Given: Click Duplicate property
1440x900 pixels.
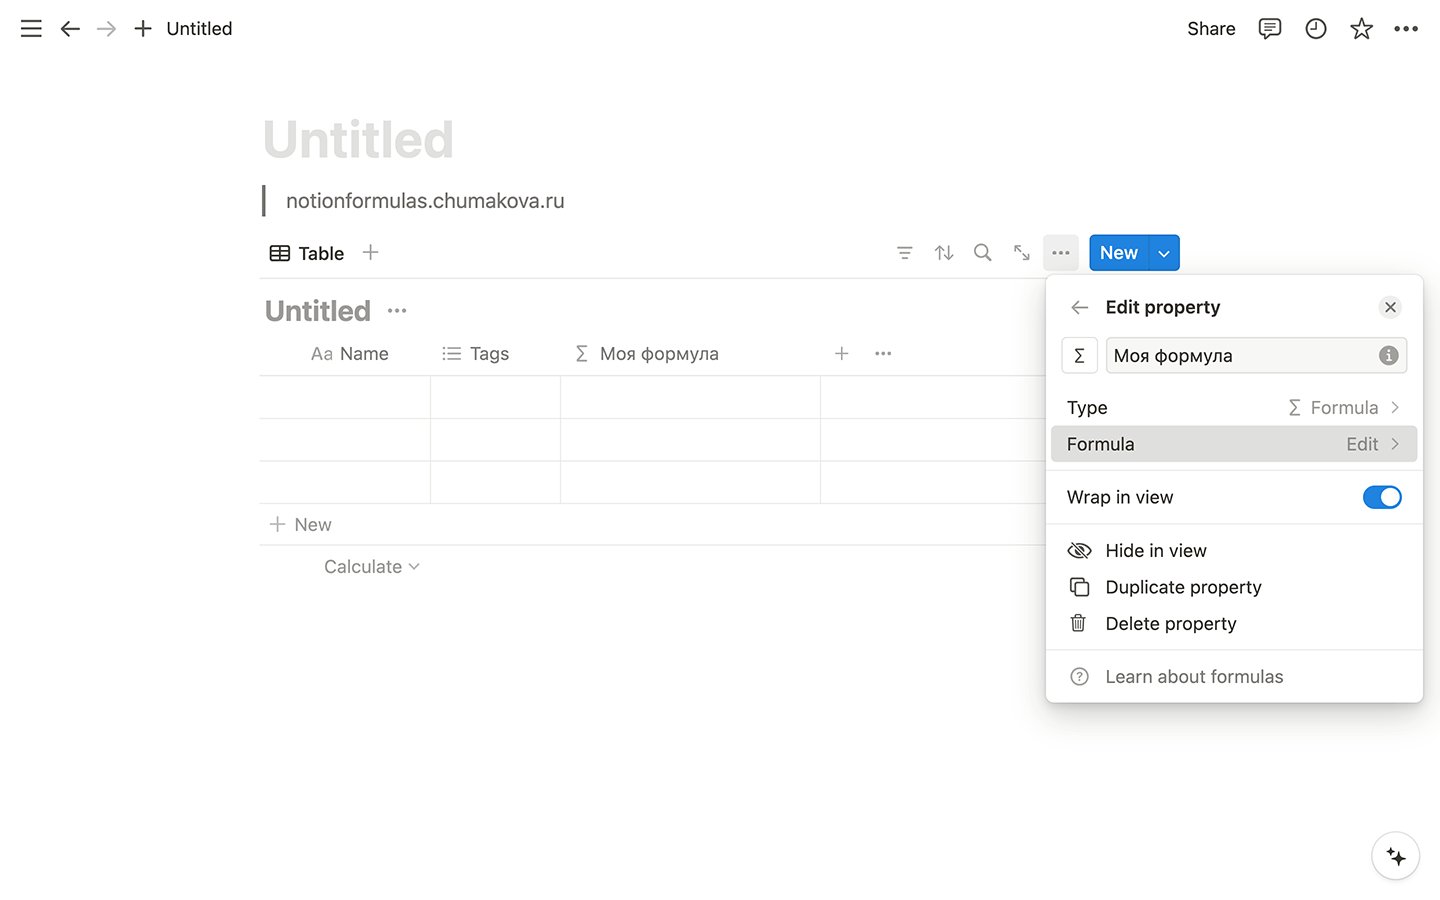Looking at the screenshot, I should point(1234,587).
